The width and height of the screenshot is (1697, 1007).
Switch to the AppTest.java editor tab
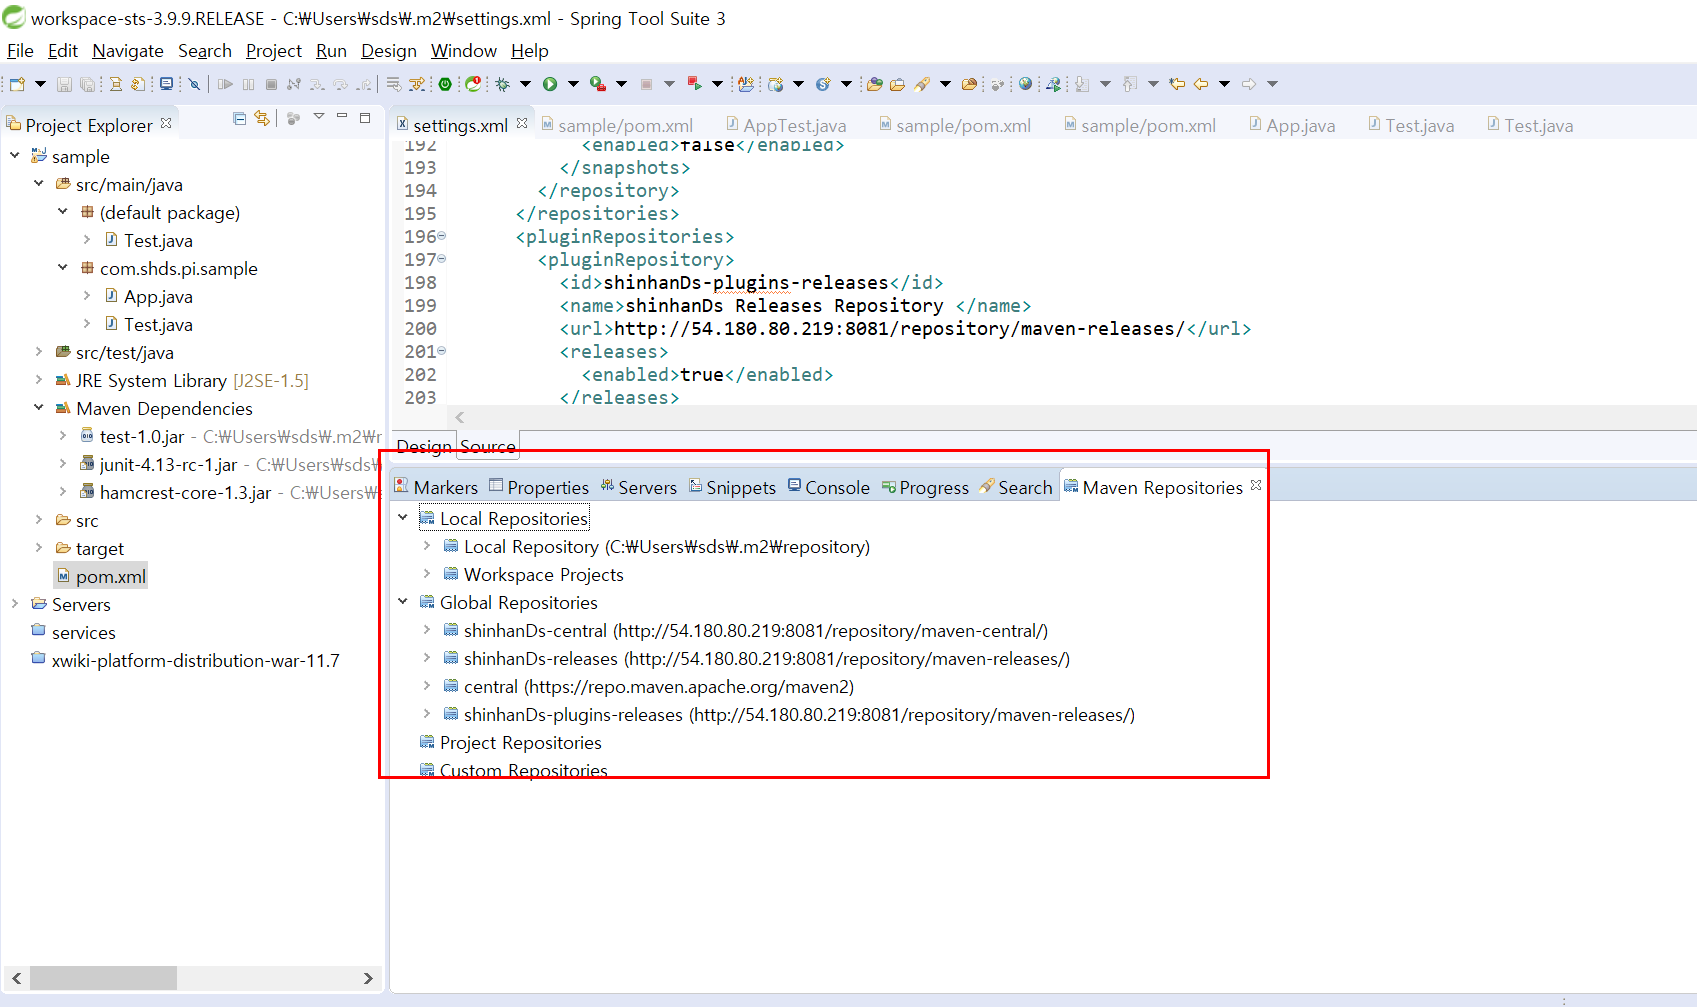pos(786,125)
